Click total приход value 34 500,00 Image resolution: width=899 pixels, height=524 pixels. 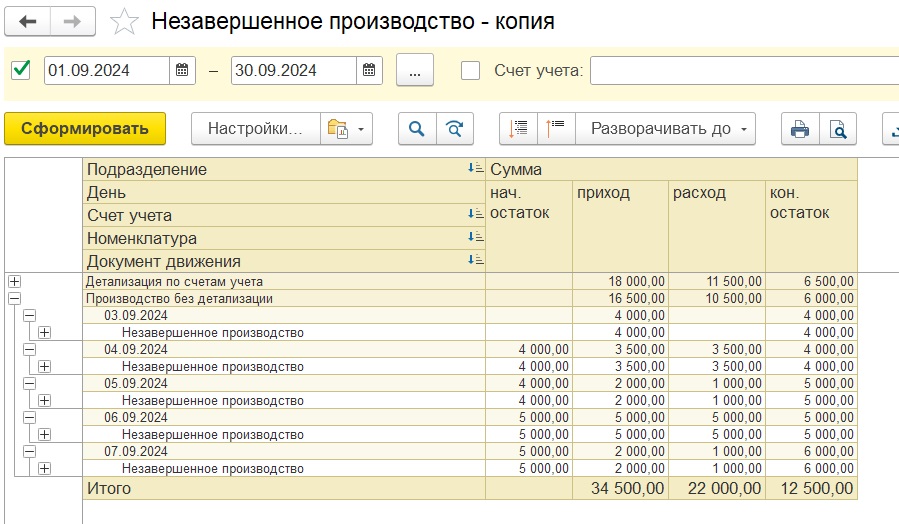[x=620, y=488]
